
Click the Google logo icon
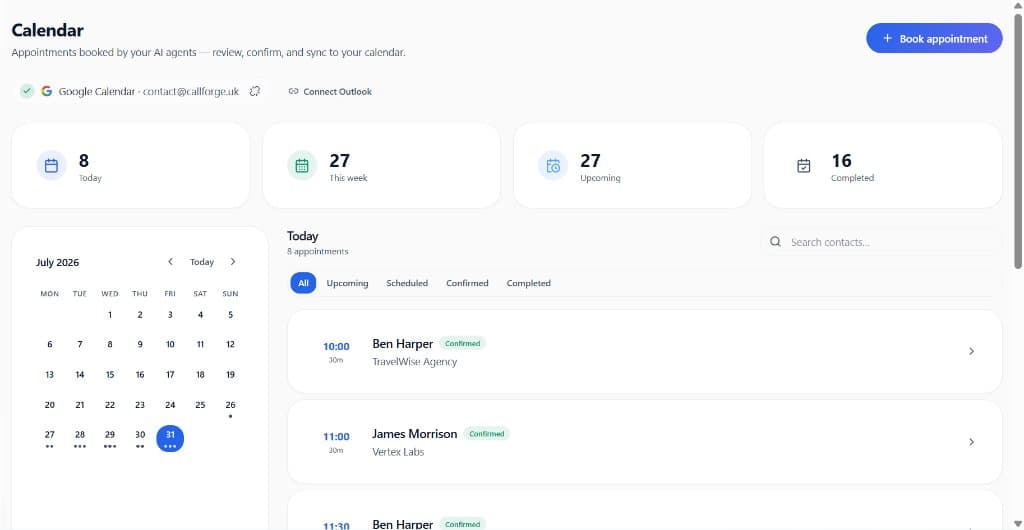[46, 91]
